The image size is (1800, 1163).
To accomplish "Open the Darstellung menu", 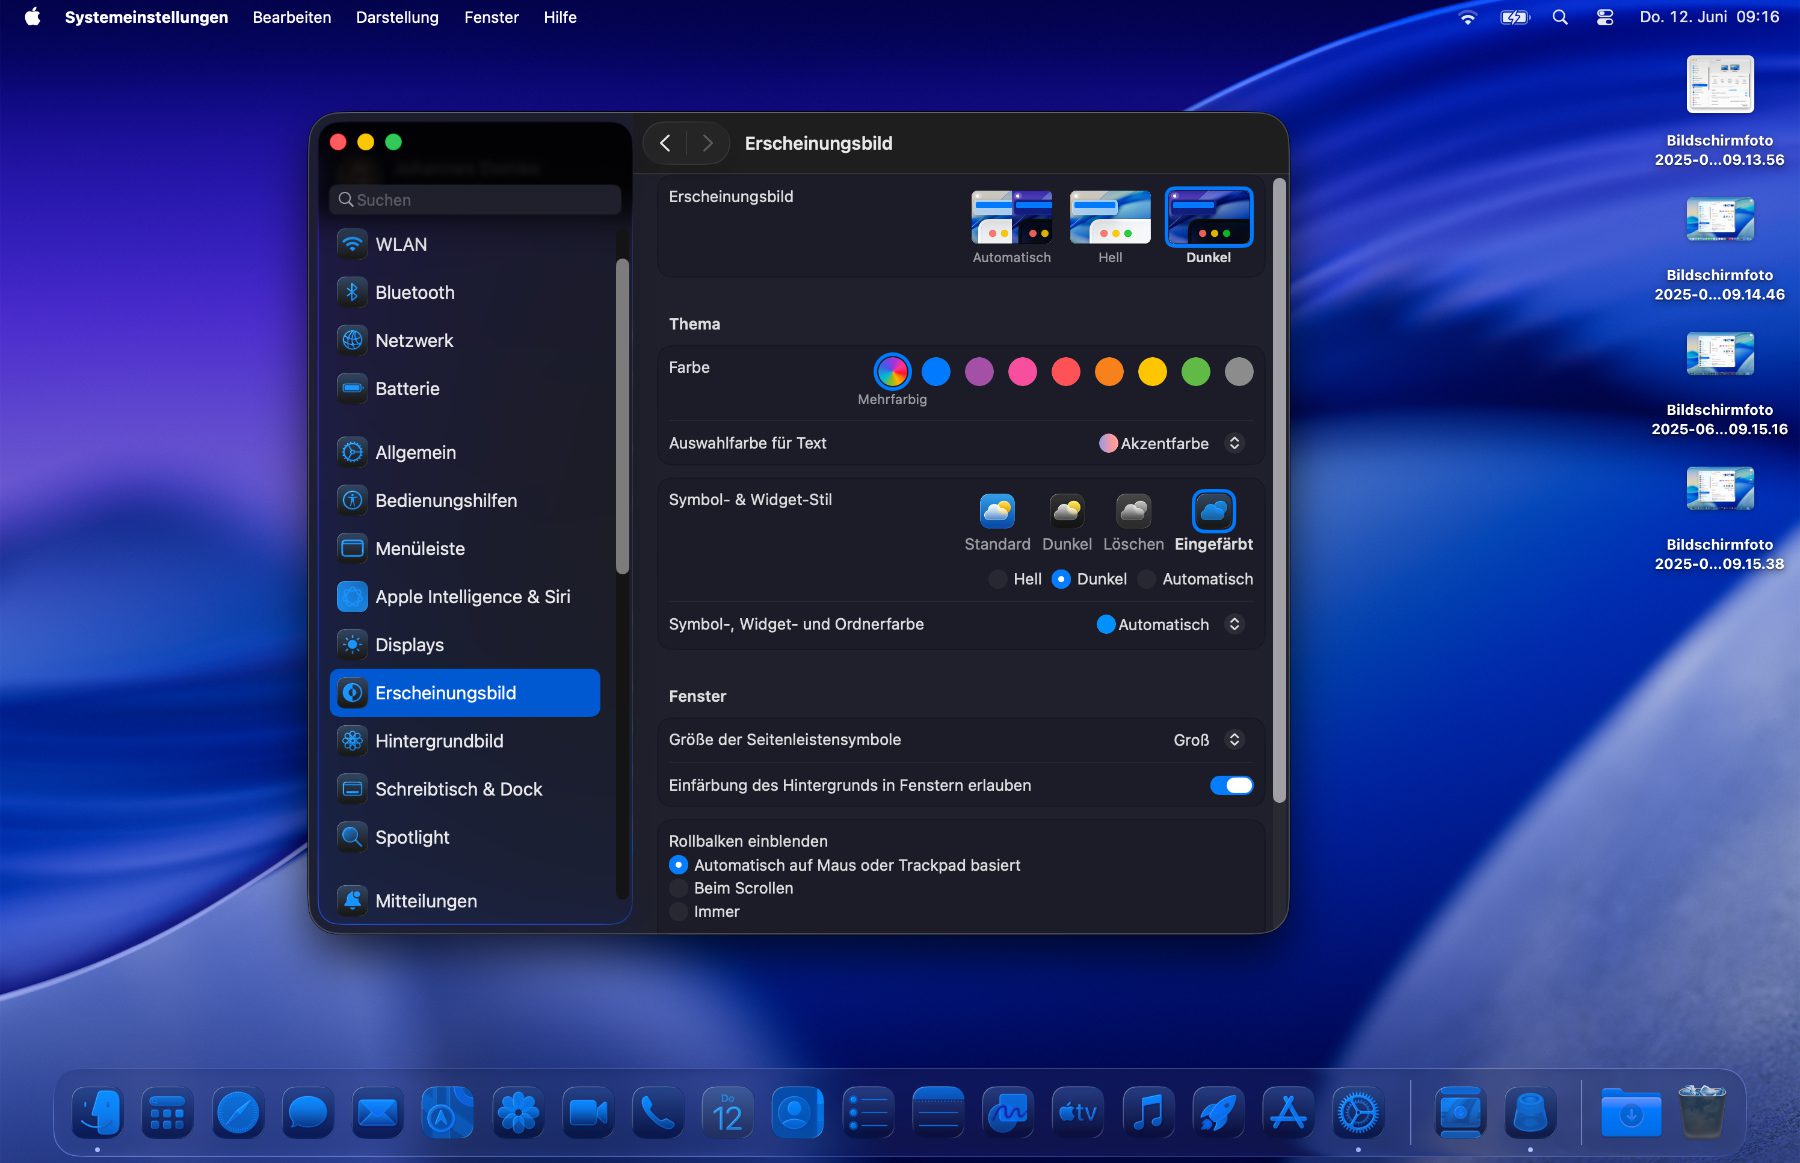I will pyautogui.click(x=397, y=17).
